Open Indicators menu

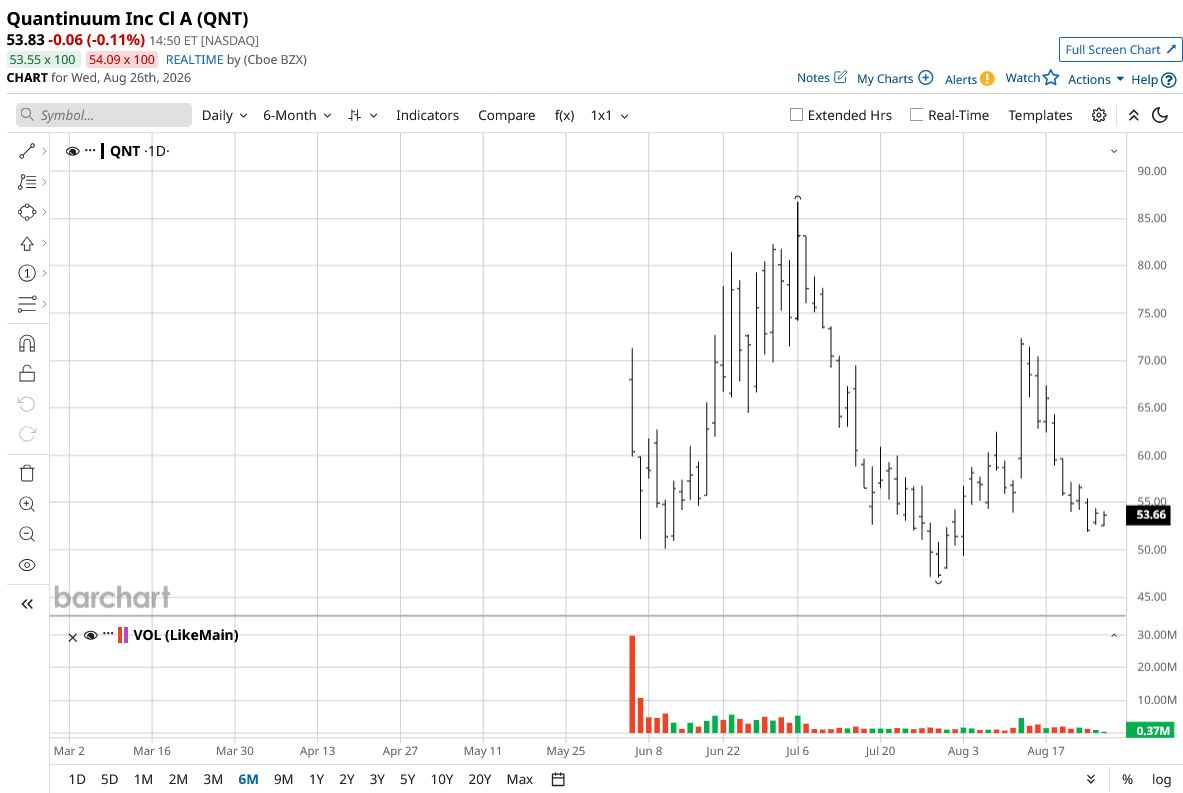pyautogui.click(x=427, y=115)
